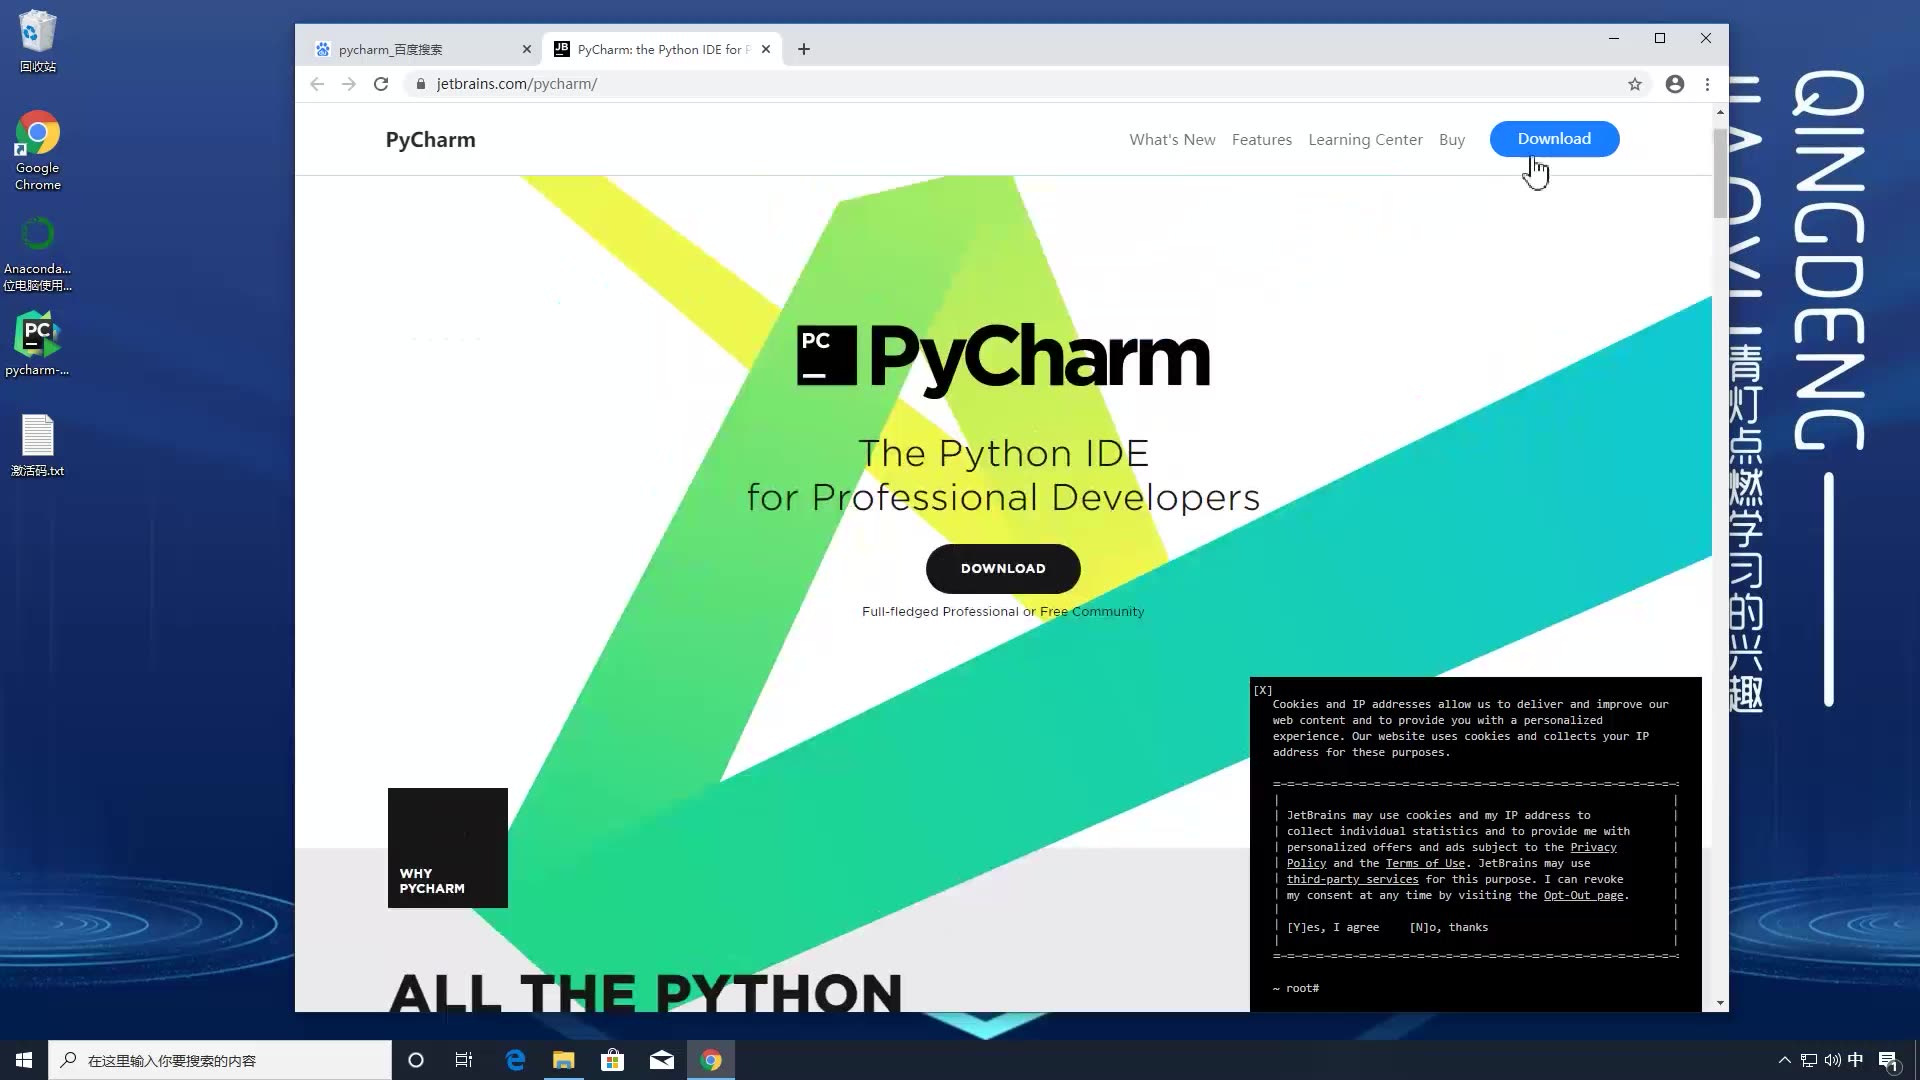Open Terms of Use link
This screenshot has height=1080, width=1920.
[1425, 863]
